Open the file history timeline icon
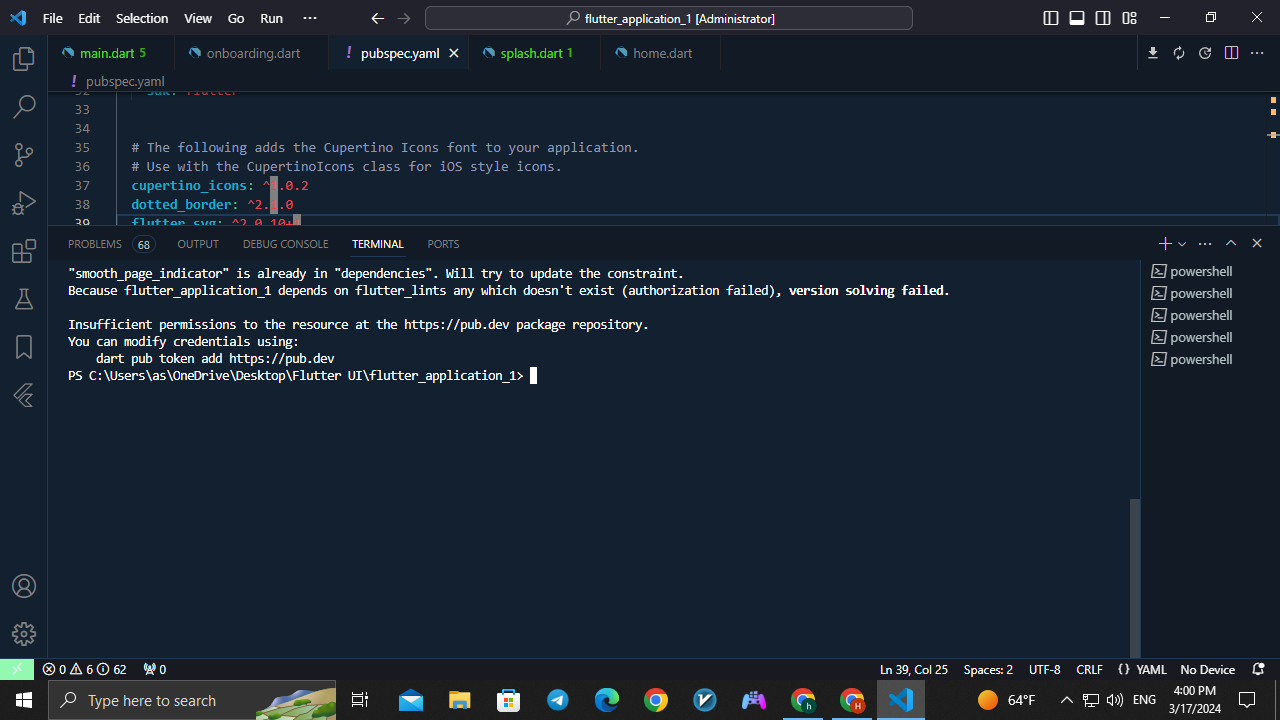 tap(1205, 53)
